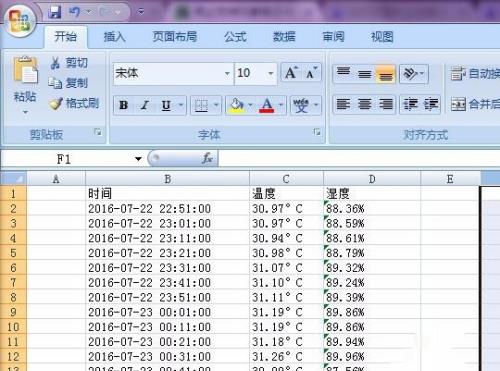Decrease font size with small A
The height and width of the screenshot is (371, 500).
pyautogui.click(x=311, y=73)
